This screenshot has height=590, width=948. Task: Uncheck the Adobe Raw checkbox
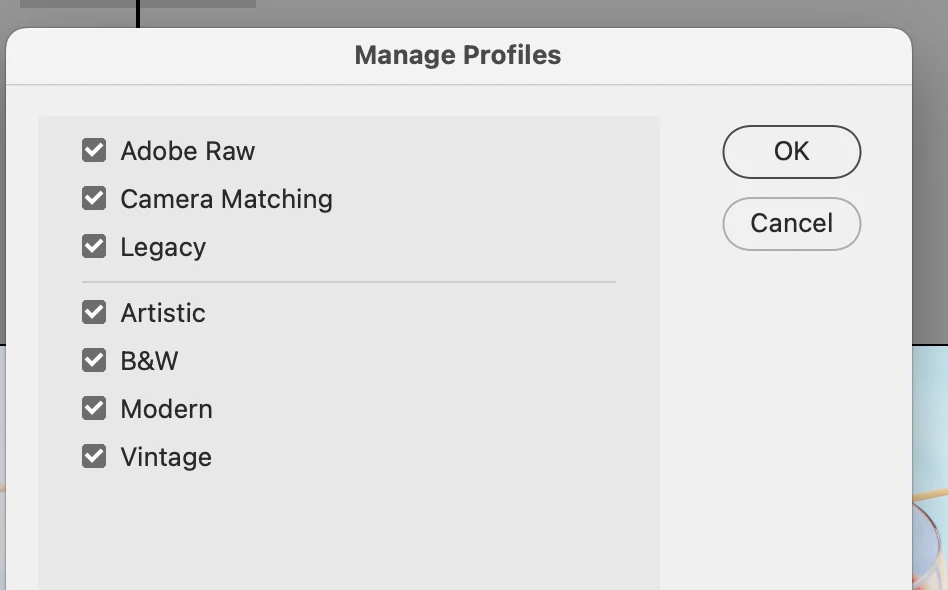(94, 151)
